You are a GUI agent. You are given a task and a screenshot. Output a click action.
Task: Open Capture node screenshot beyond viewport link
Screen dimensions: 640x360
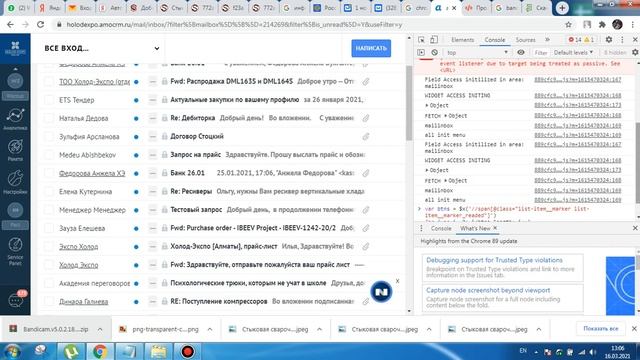pos(488,290)
